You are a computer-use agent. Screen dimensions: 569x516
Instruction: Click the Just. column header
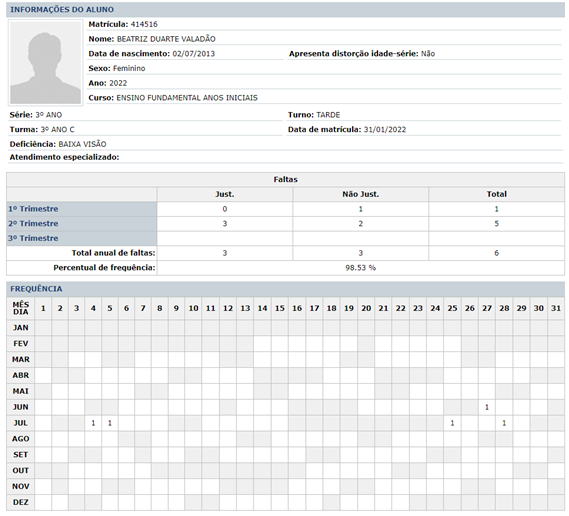(x=225, y=194)
